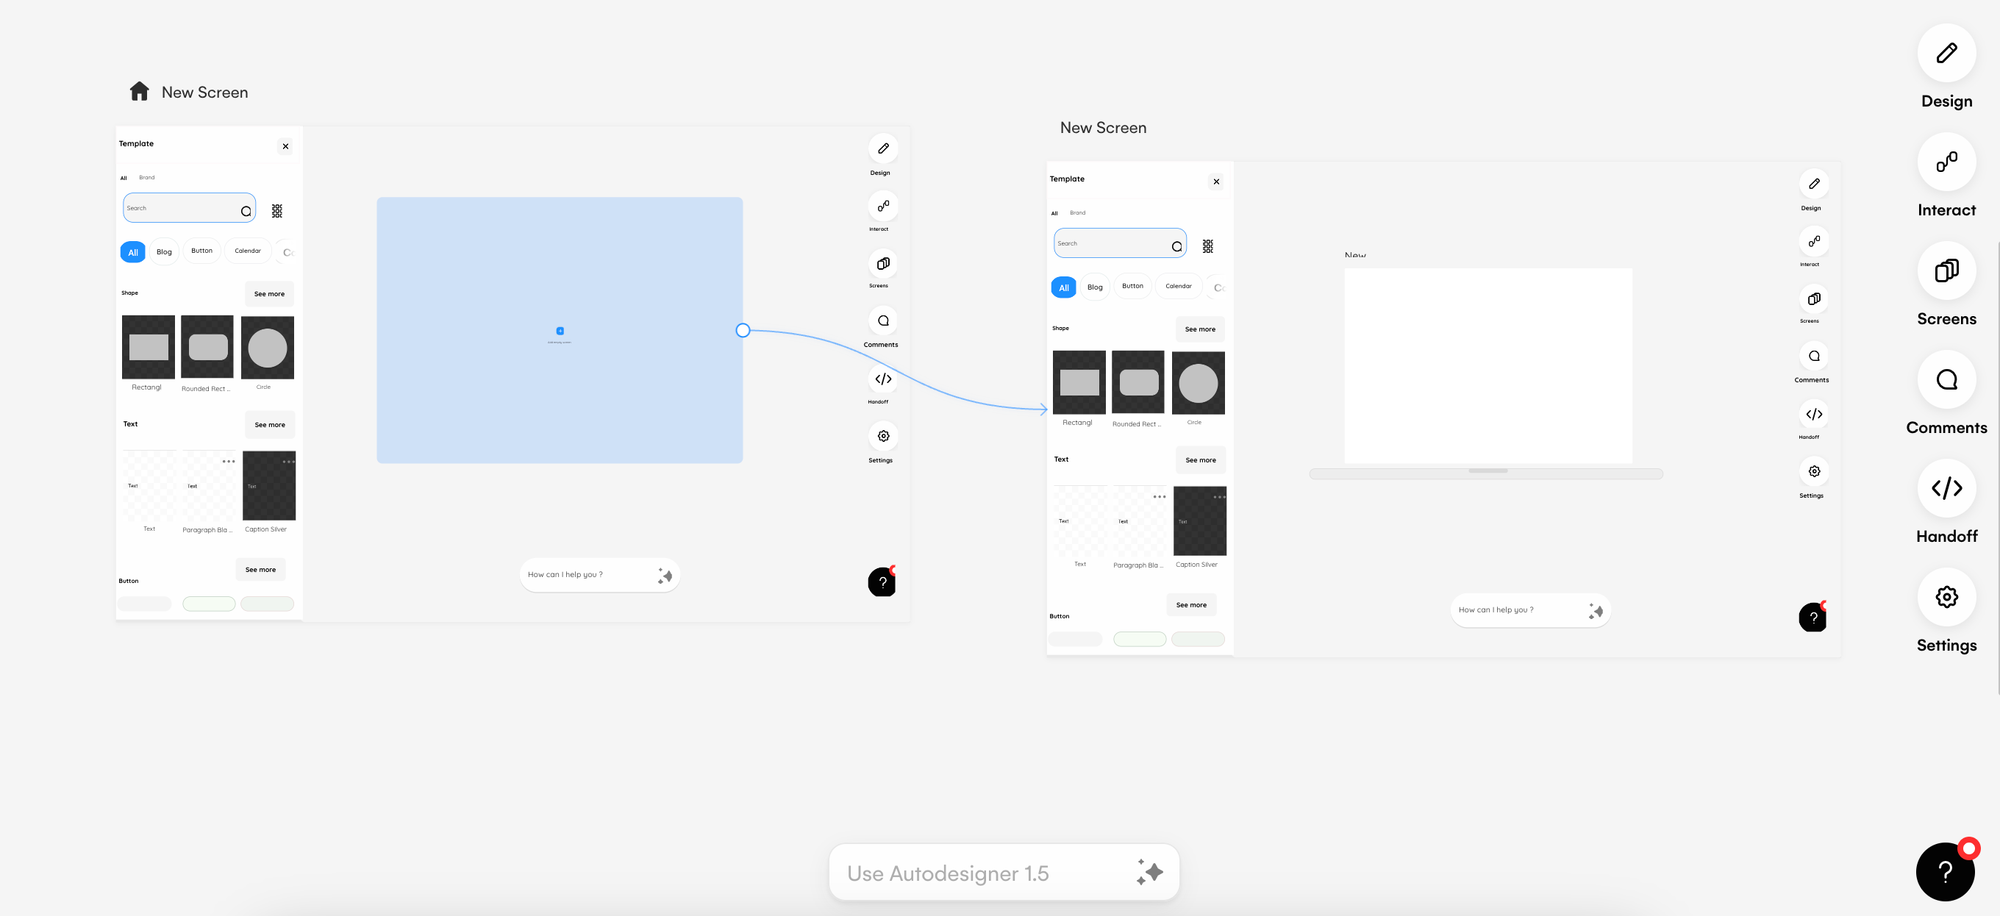Open the Interact tool in main sidebar

tap(1946, 162)
